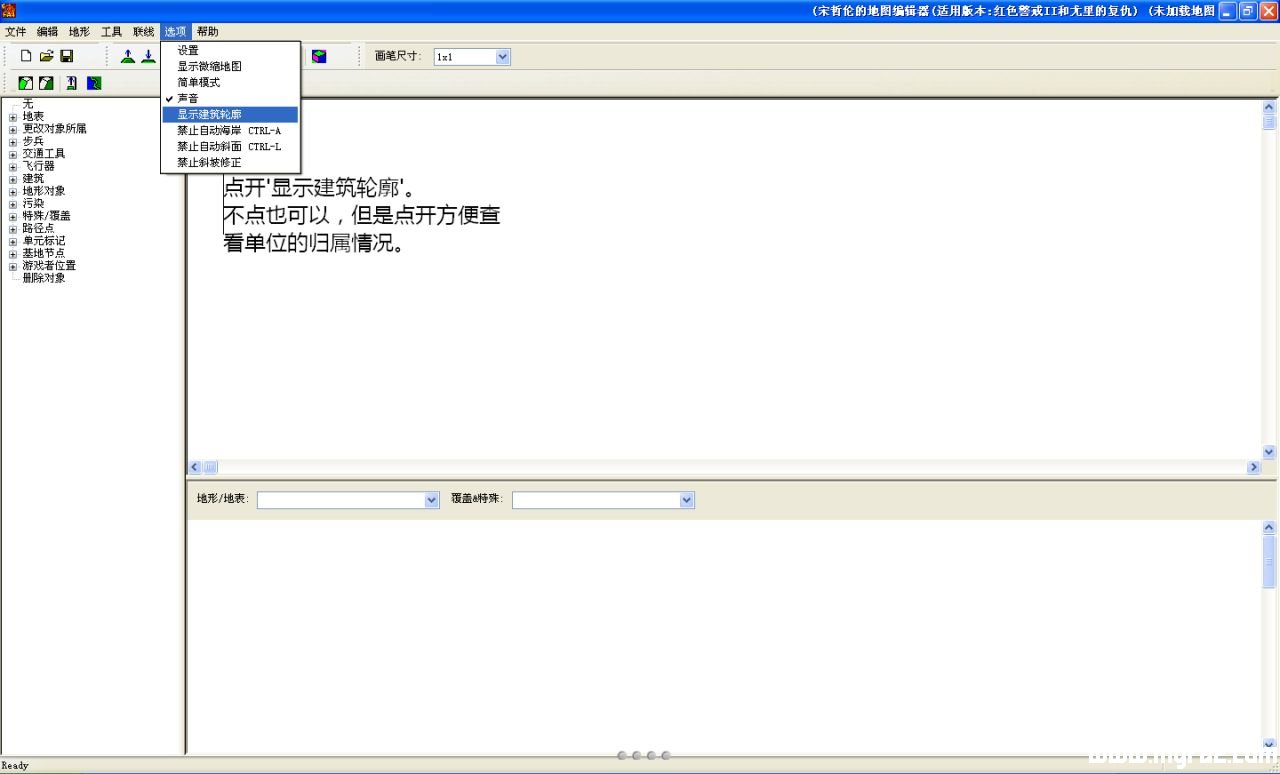This screenshot has width=1280, height=774.
Task: Expand the 建筑 tree node
Action: (x=13, y=179)
